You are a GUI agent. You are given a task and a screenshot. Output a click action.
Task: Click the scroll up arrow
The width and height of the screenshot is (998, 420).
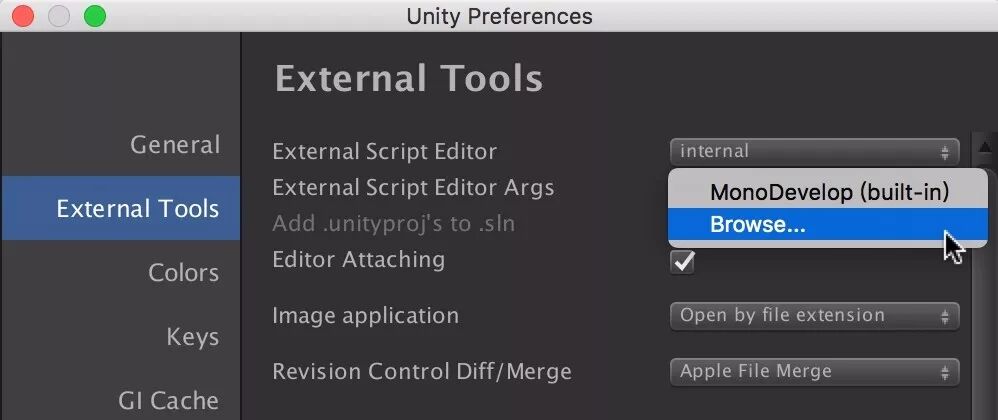(984, 149)
